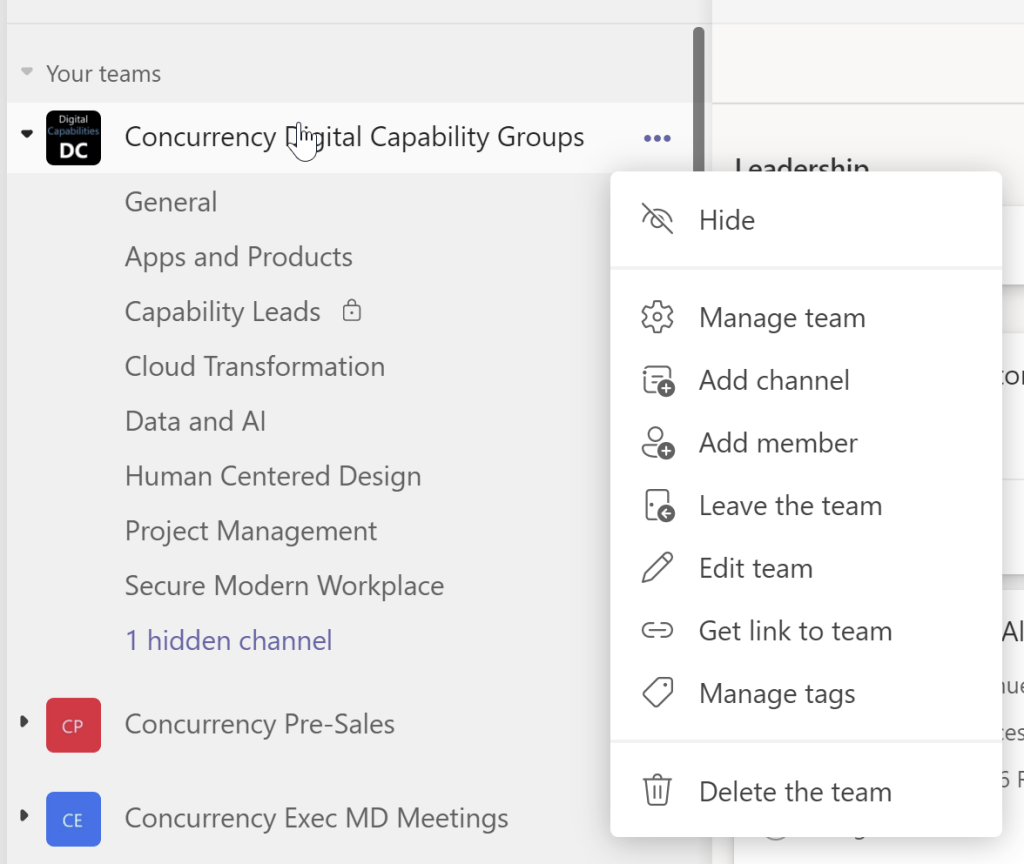Click the Delete the team trash icon
Viewport: 1024px width, 864px height.
pyautogui.click(x=657, y=791)
